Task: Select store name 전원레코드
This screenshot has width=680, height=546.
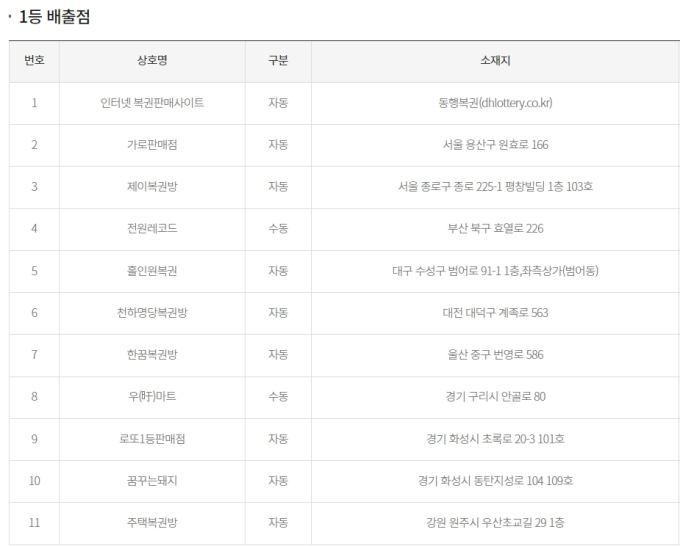Action: pyautogui.click(x=152, y=229)
